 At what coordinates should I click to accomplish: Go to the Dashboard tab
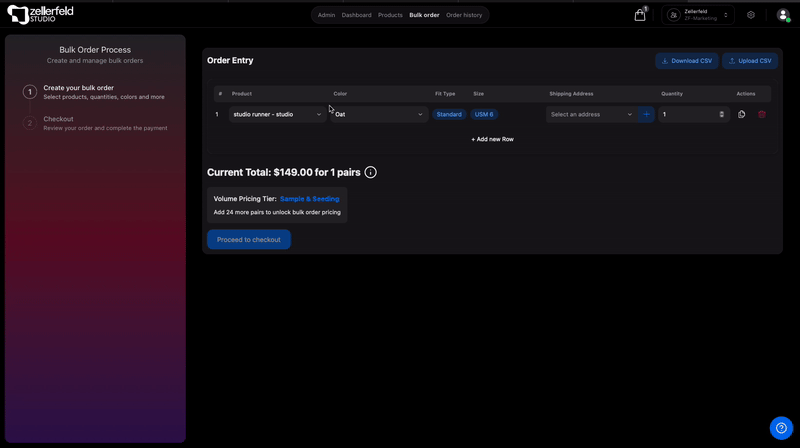pyautogui.click(x=356, y=15)
